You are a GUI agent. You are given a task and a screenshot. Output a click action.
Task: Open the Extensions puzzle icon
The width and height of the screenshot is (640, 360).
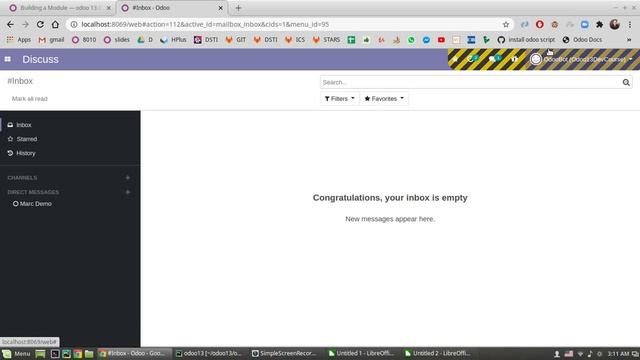click(599, 24)
